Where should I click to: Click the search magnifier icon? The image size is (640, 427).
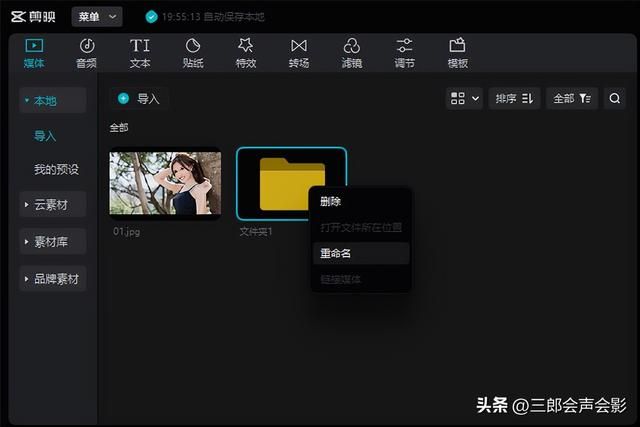tap(615, 98)
